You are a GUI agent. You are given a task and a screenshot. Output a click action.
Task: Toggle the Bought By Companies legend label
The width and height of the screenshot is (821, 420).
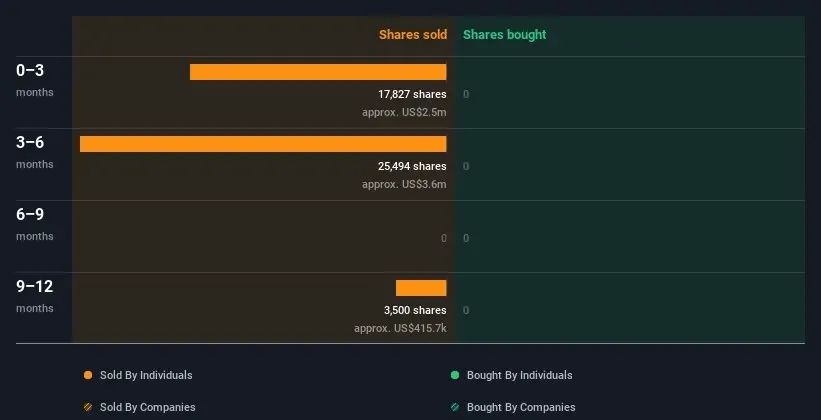pos(521,407)
